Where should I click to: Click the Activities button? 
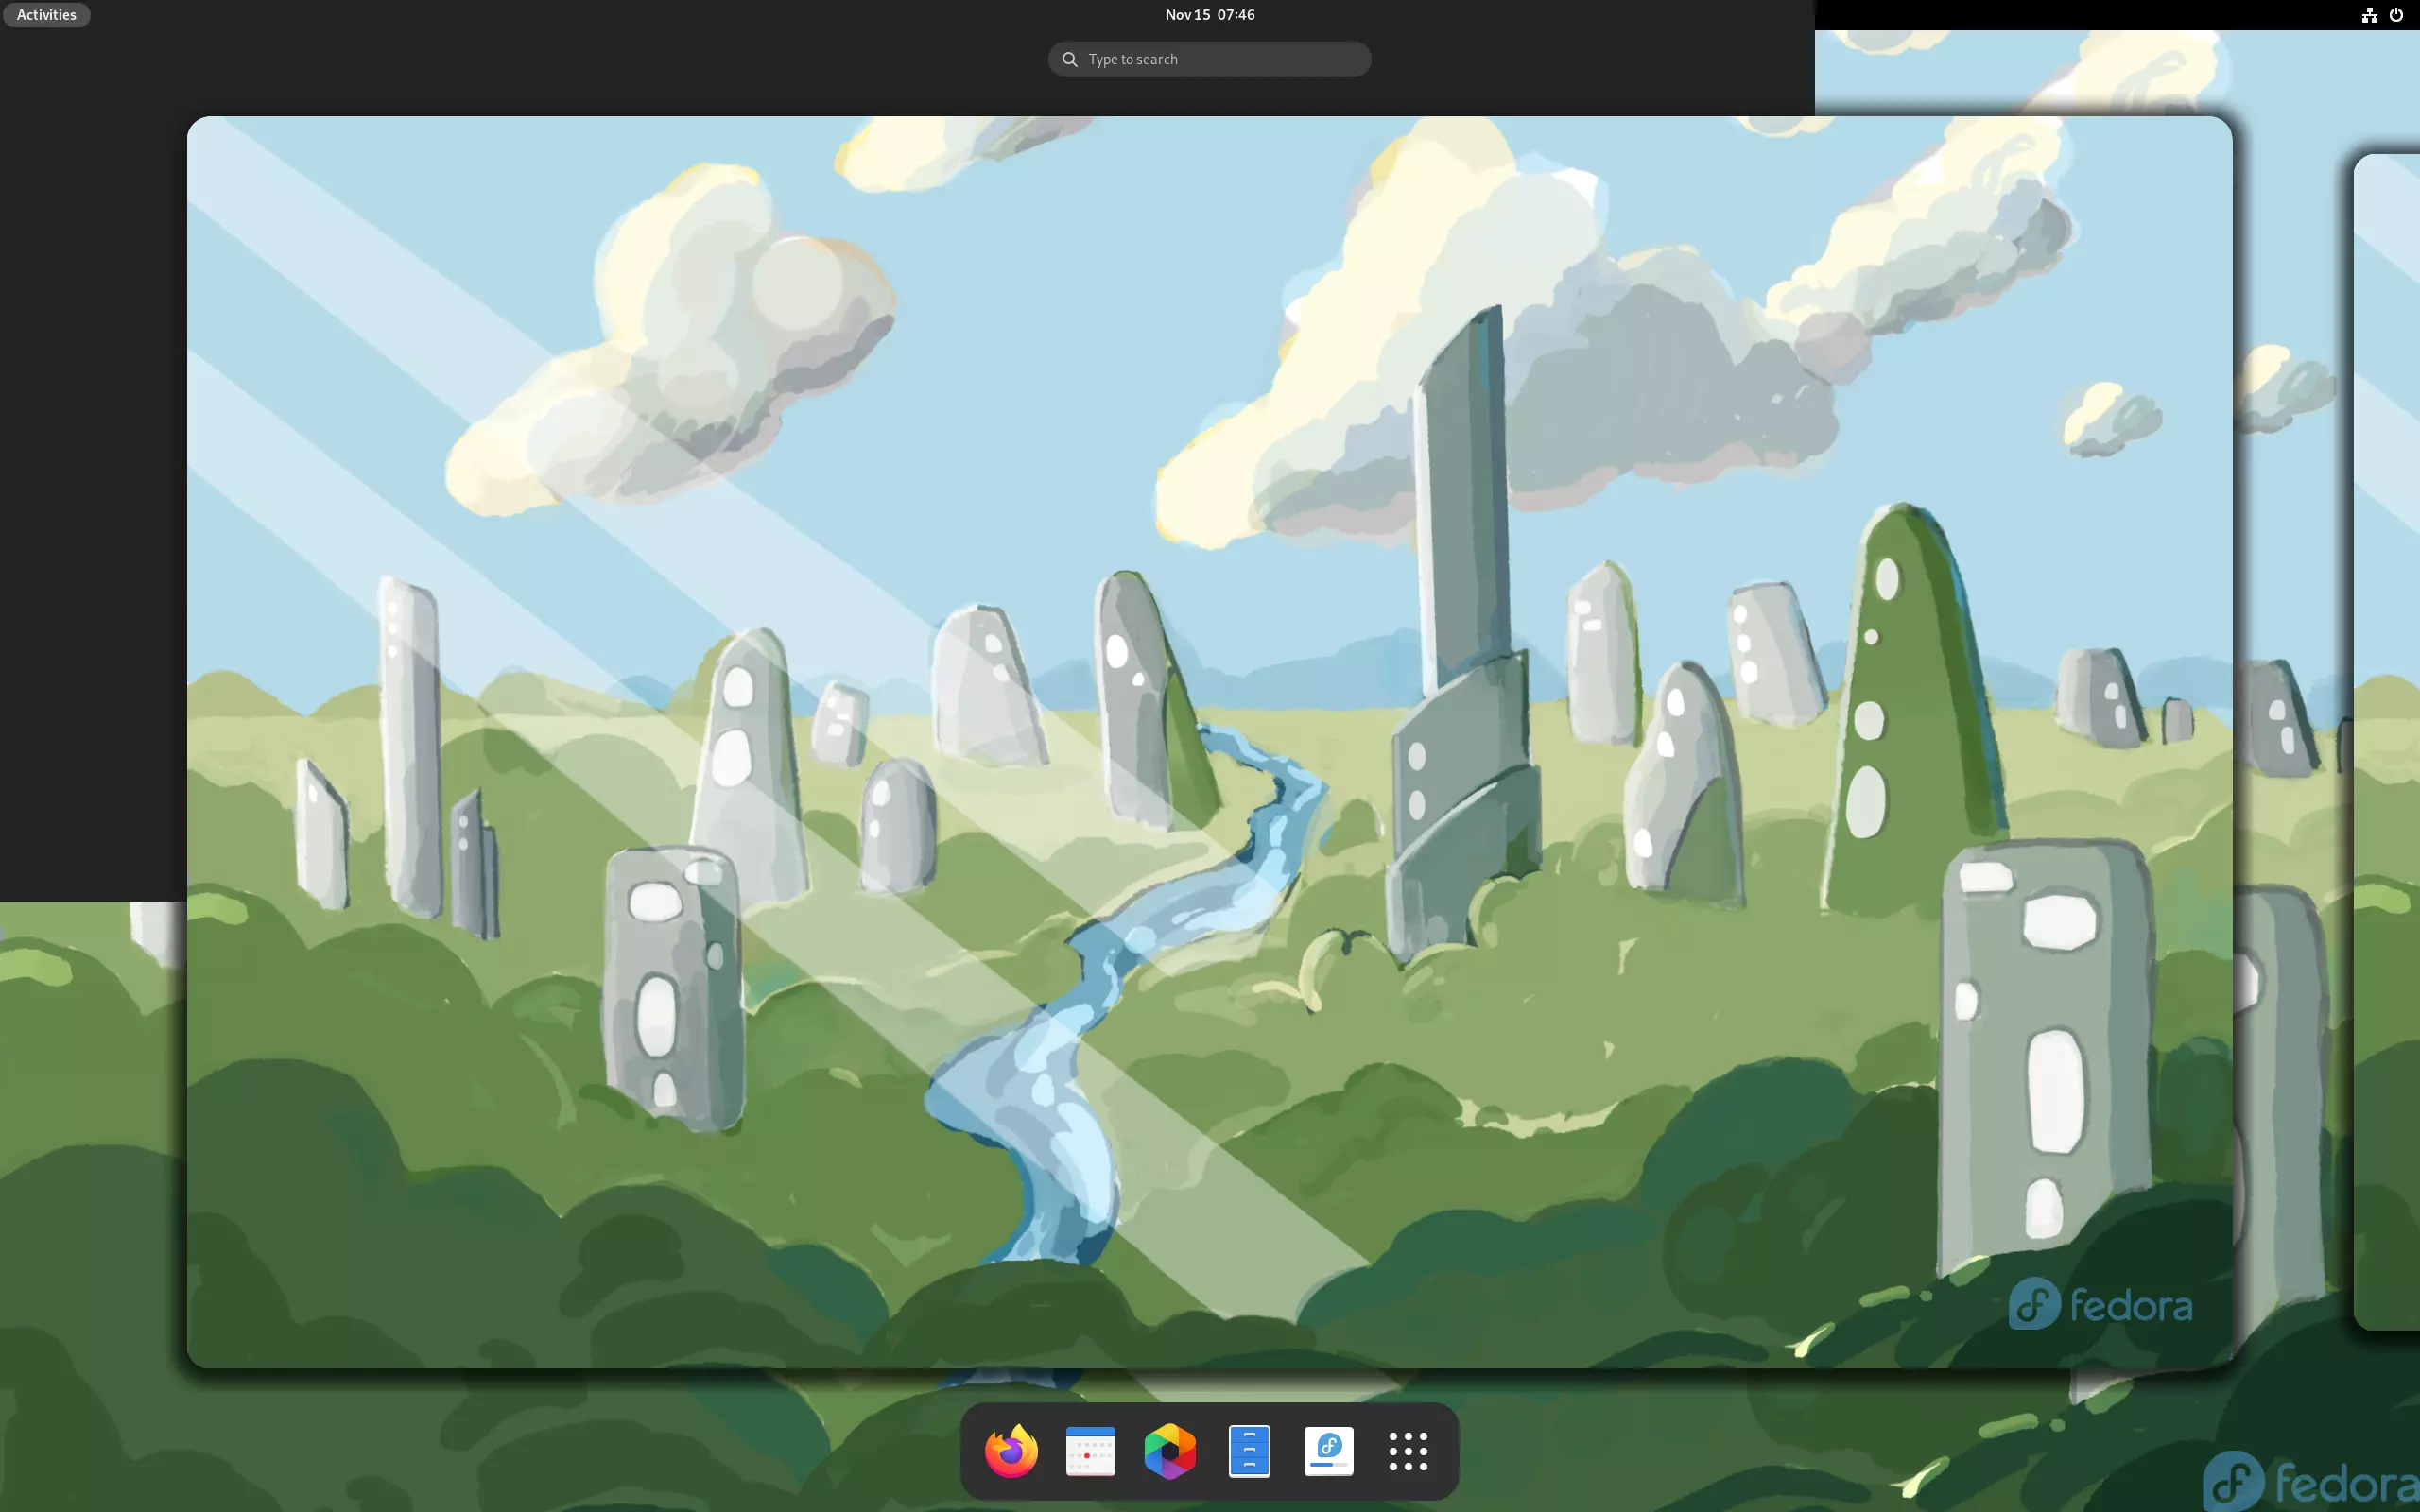46,15
